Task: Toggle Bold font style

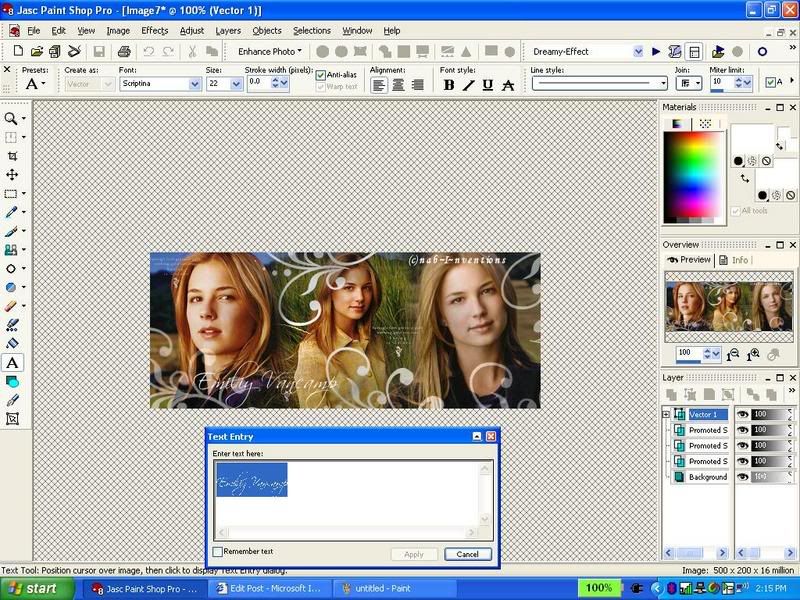Action: click(449, 85)
